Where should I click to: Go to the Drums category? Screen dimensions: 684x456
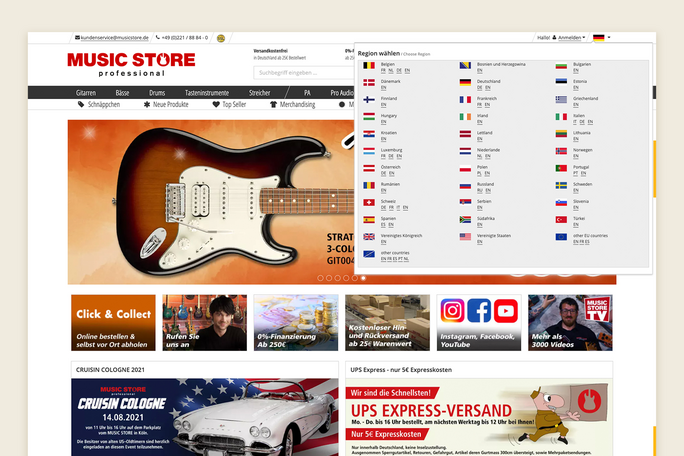coord(157,93)
